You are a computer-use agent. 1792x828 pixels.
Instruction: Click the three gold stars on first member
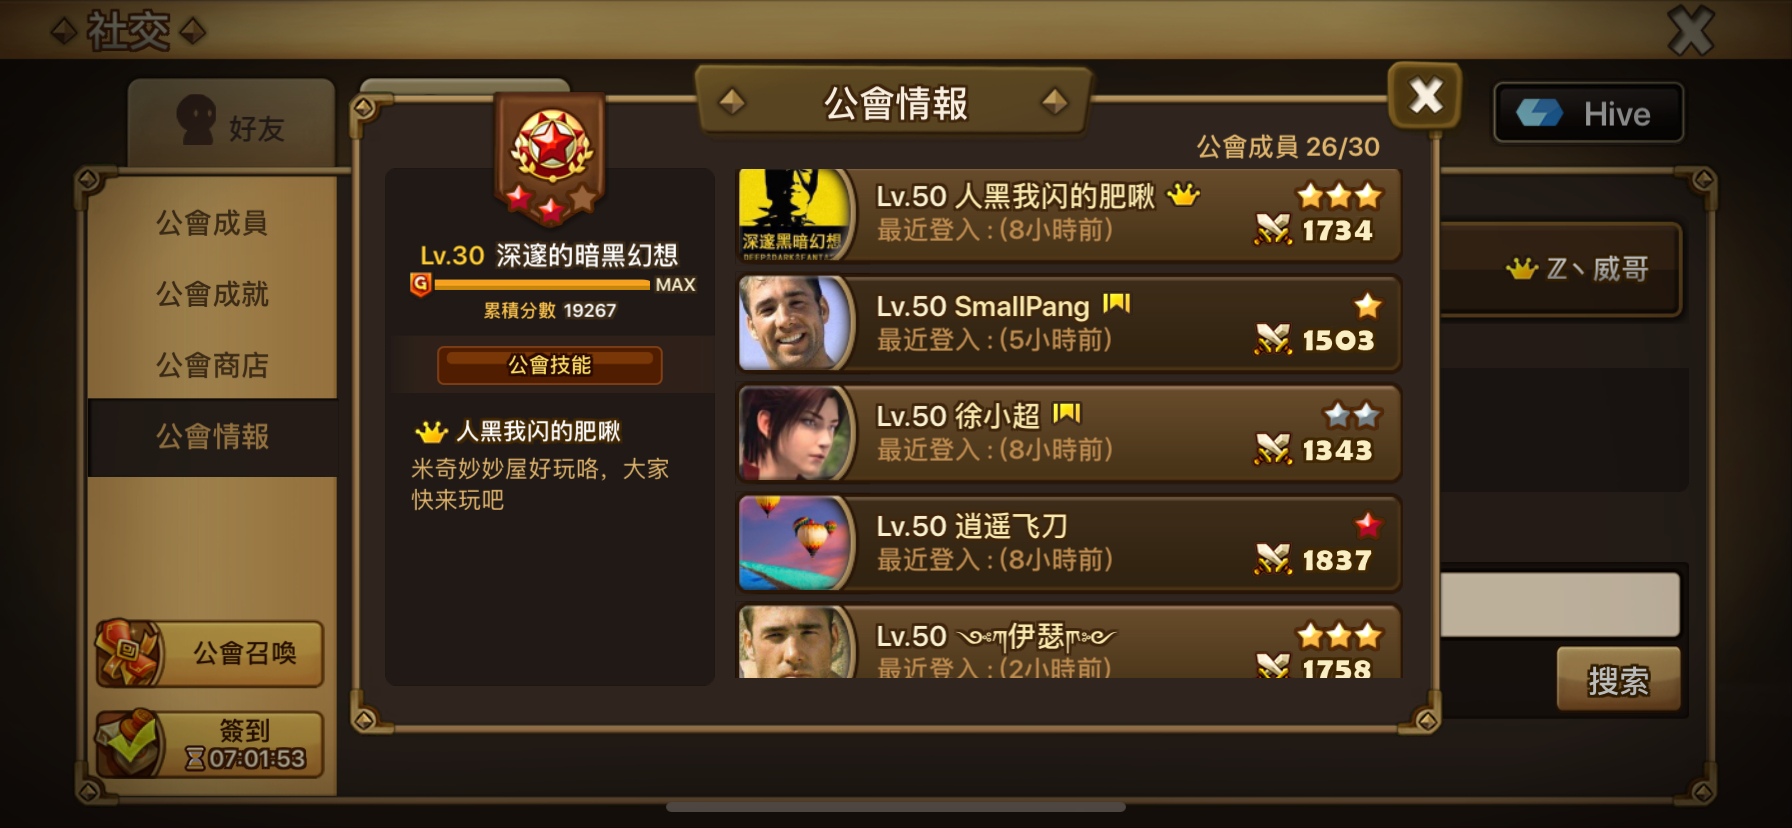pyautogui.click(x=1339, y=195)
